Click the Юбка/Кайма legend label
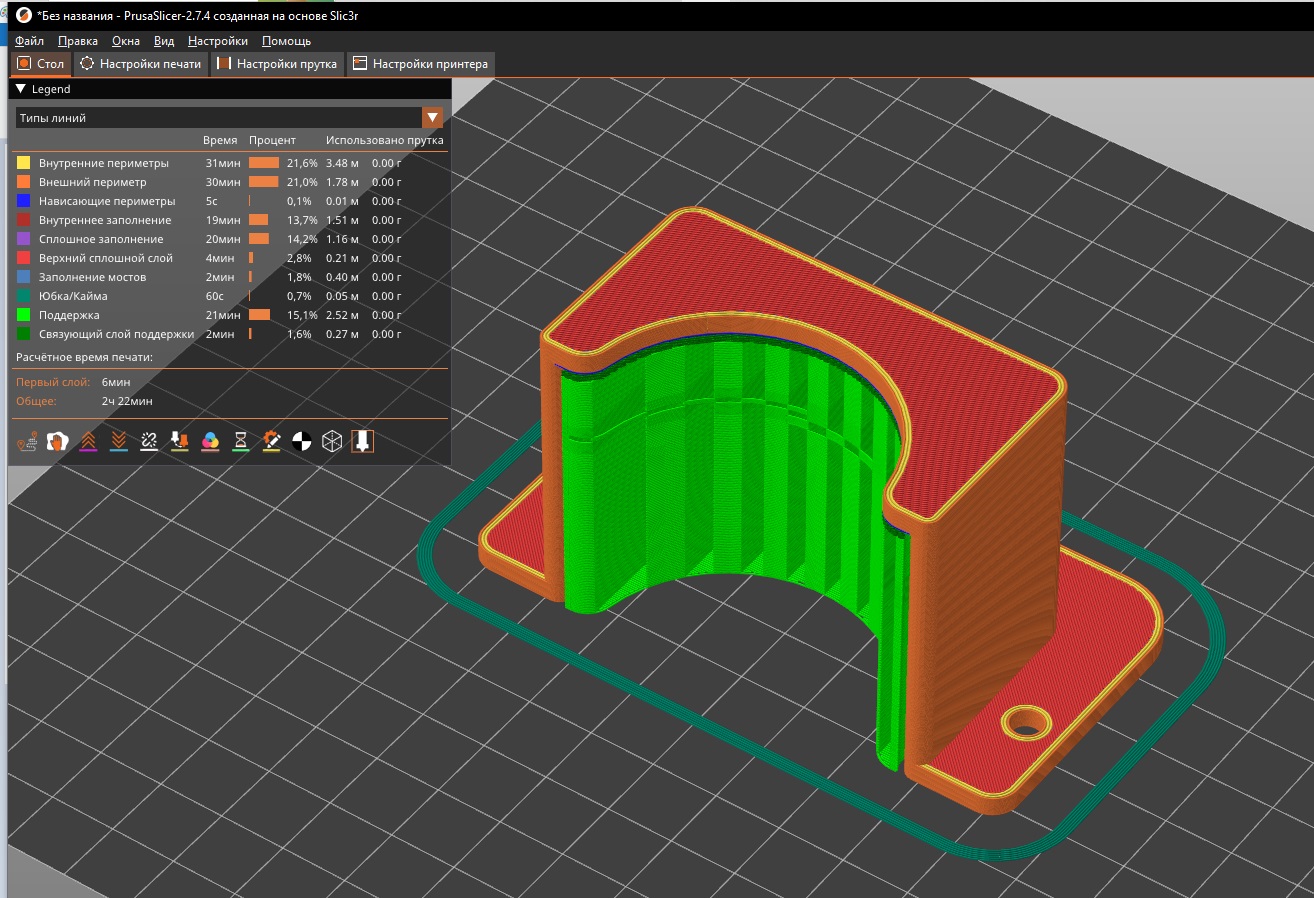This screenshot has width=1314, height=898. [73, 296]
